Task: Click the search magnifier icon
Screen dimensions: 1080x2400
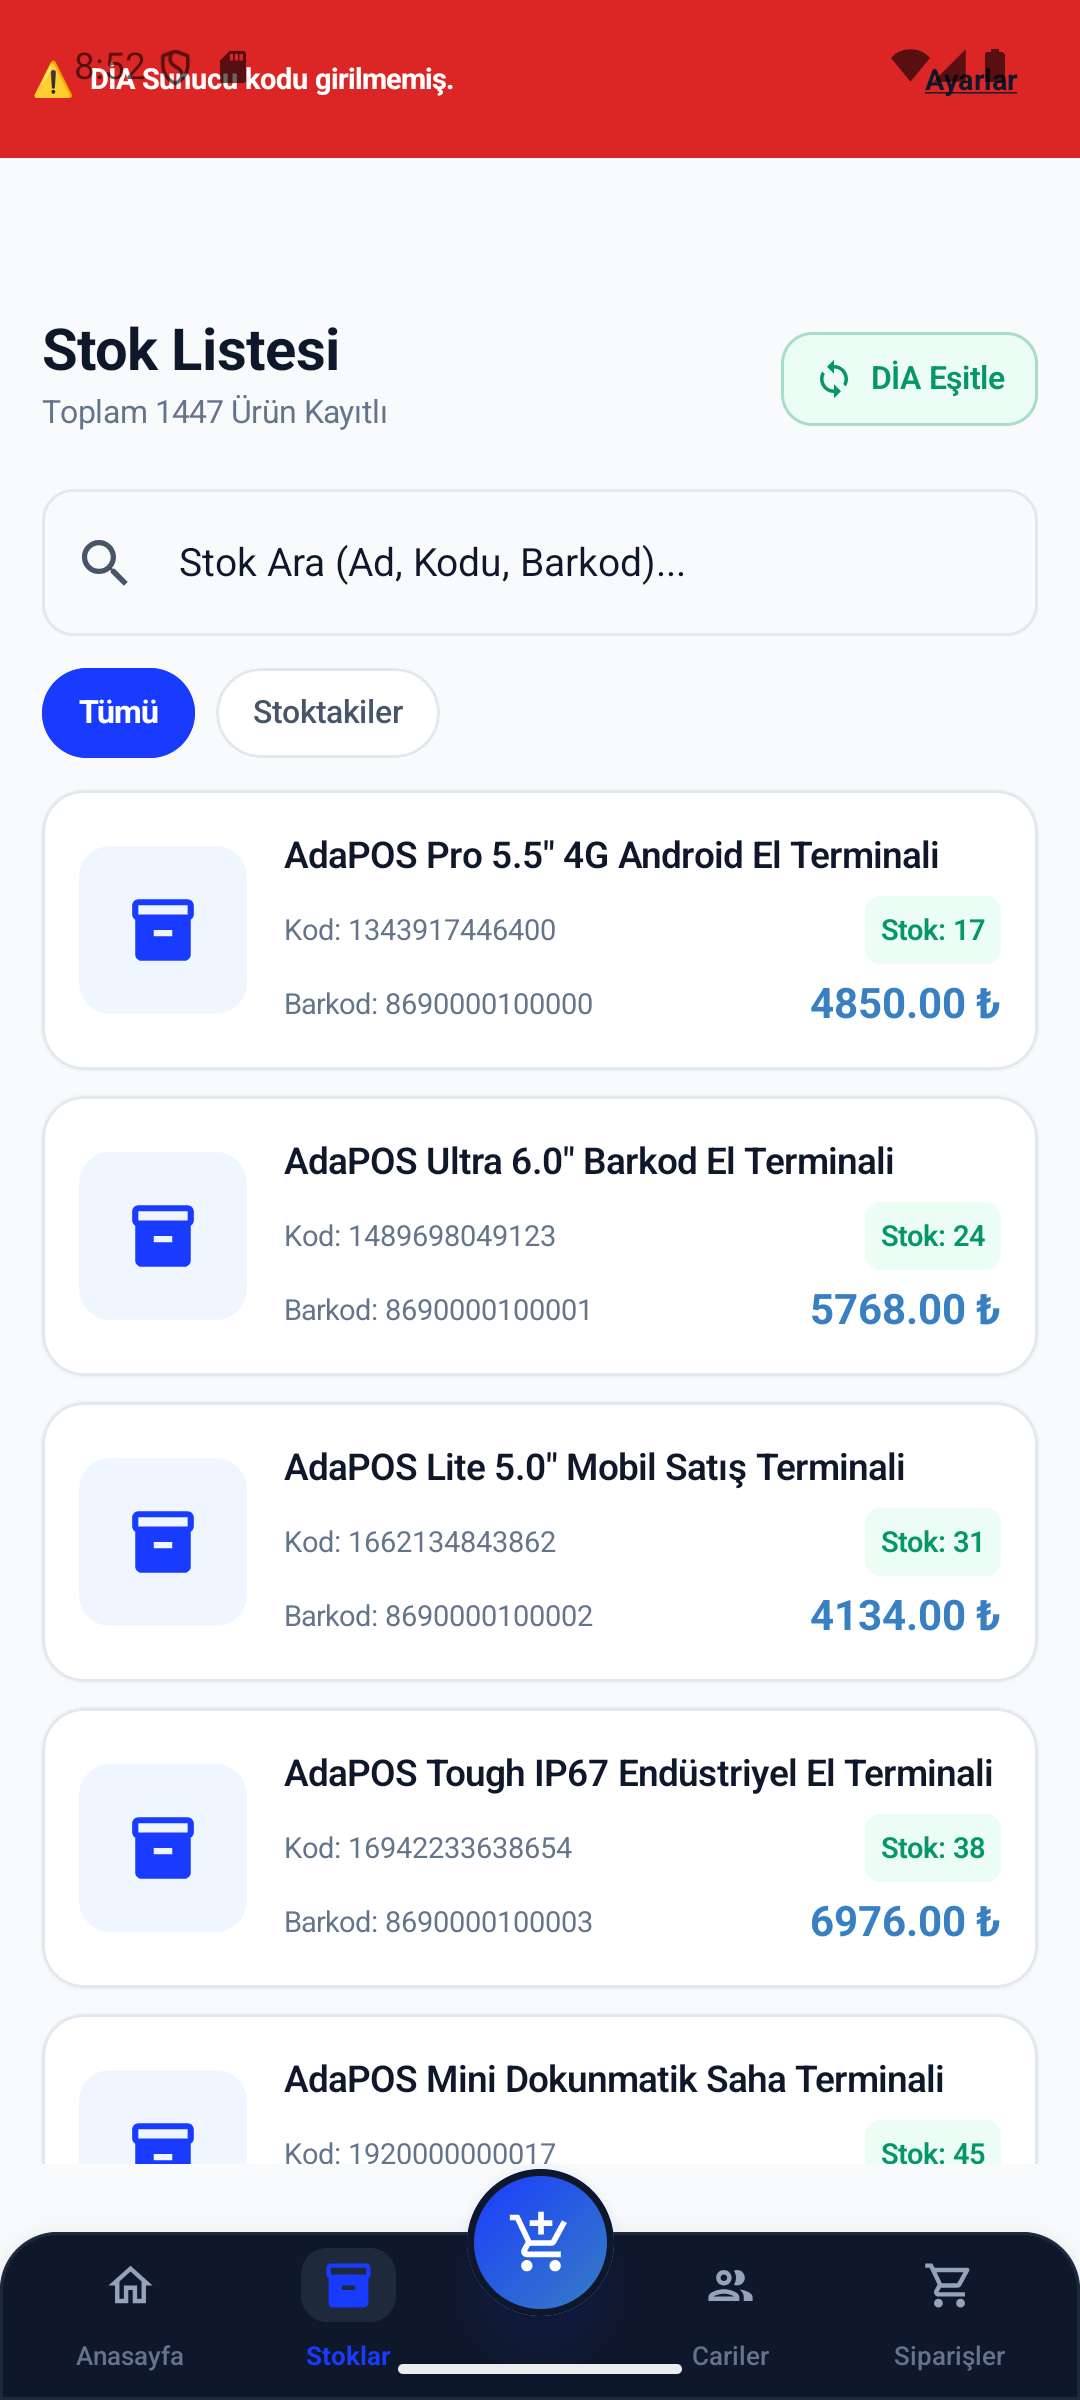Action: click(x=105, y=563)
